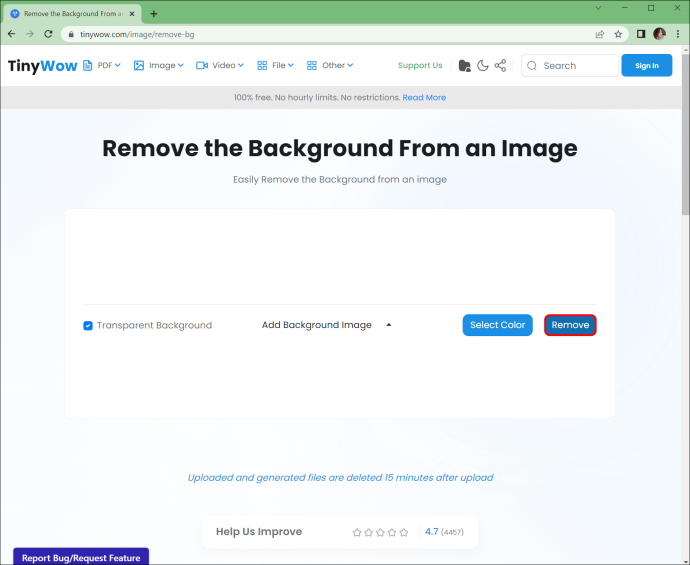
Task: Open the browser side panel icon
Action: (641, 34)
